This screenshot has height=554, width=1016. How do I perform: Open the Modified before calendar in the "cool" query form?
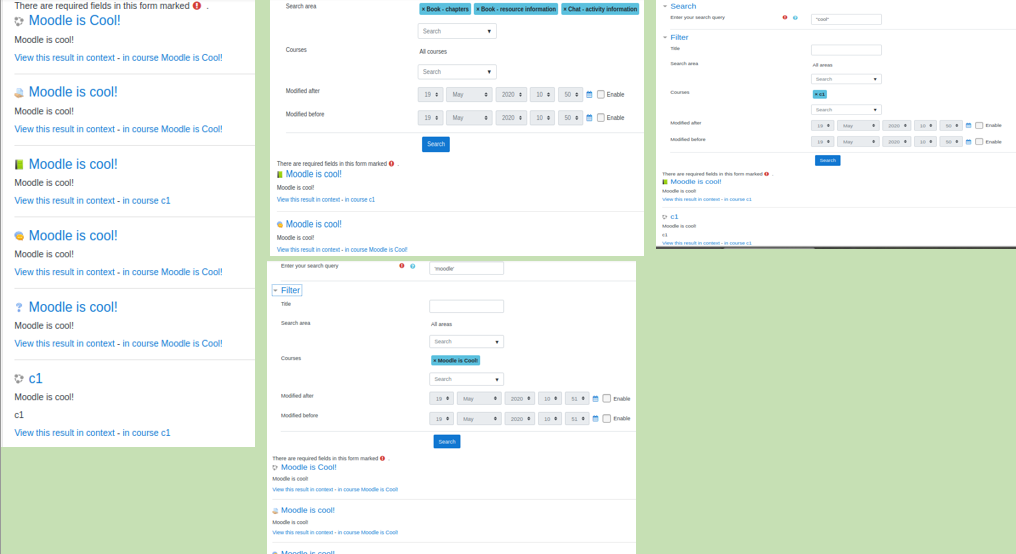click(x=969, y=141)
